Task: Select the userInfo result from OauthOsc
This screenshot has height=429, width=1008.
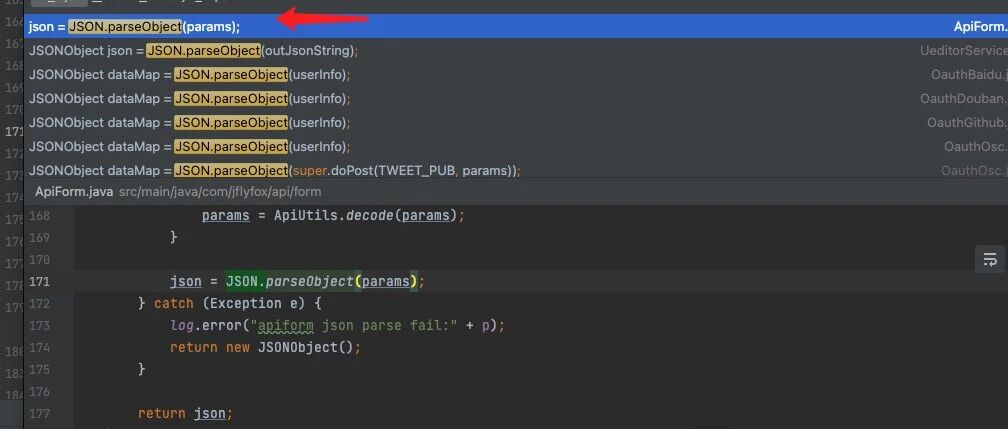Action: (516, 147)
